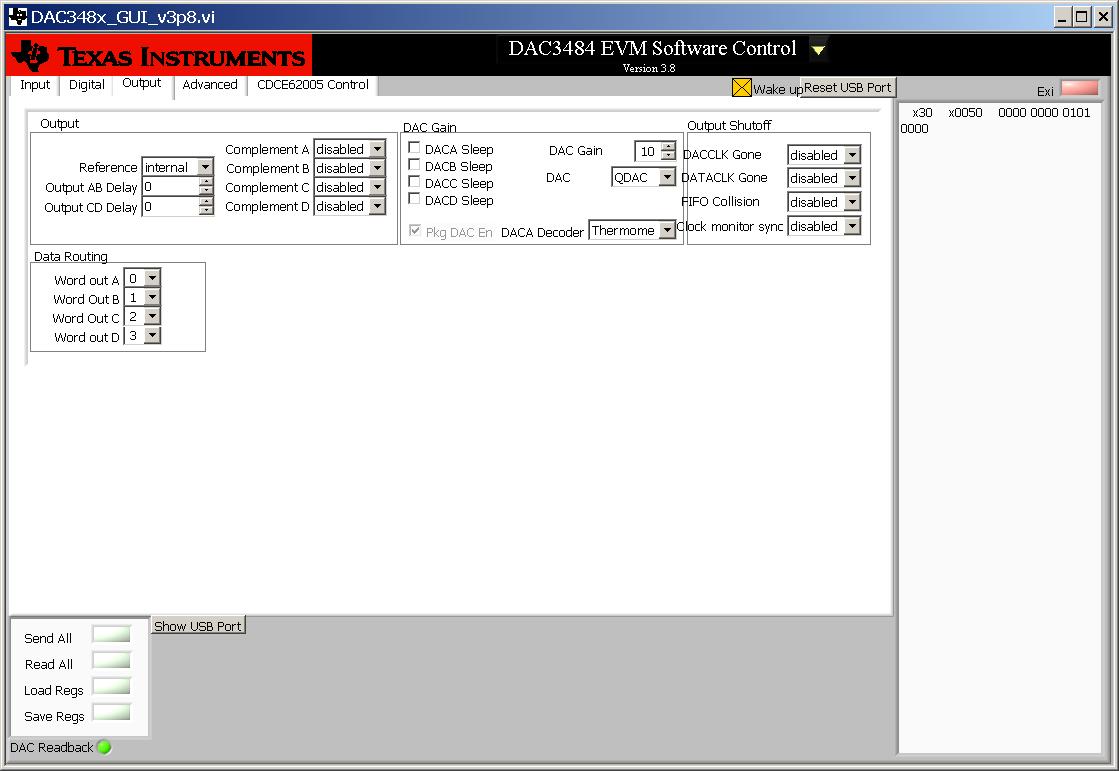Click the Send All button
This screenshot has height=771, width=1119.
111,634
